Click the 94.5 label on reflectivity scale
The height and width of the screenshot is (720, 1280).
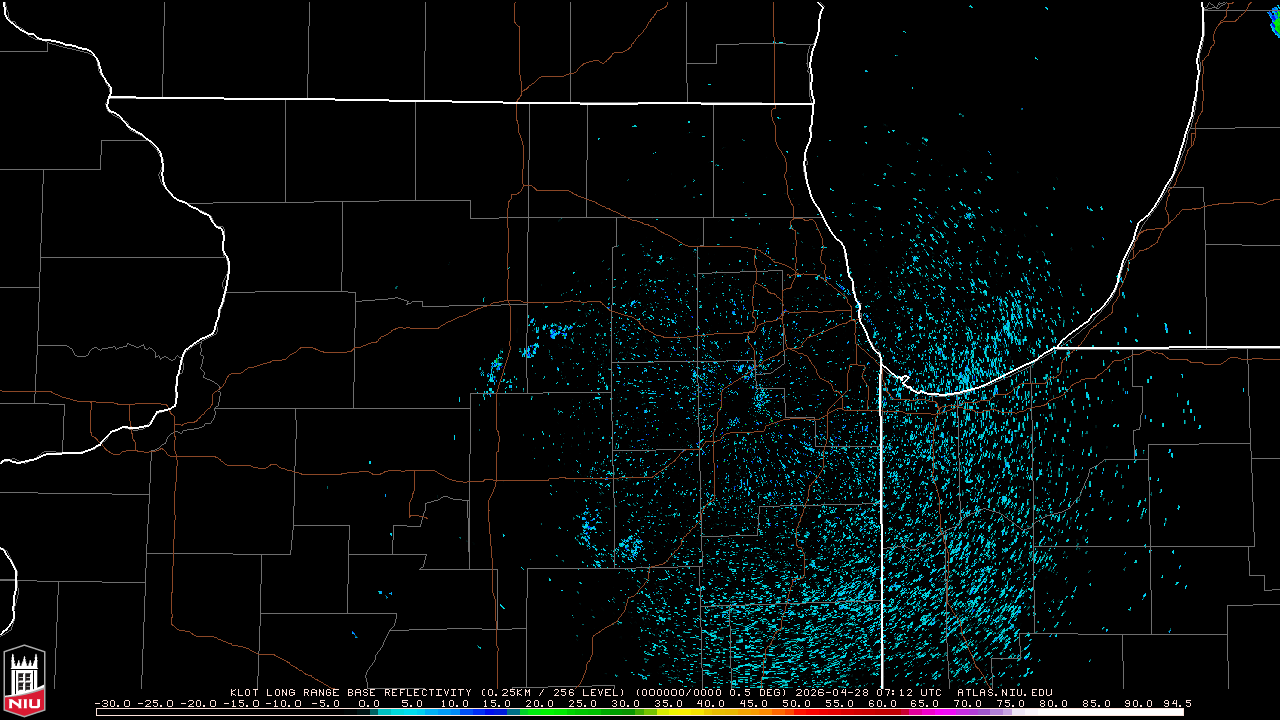pyautogui.click(x=1177, y=703)
